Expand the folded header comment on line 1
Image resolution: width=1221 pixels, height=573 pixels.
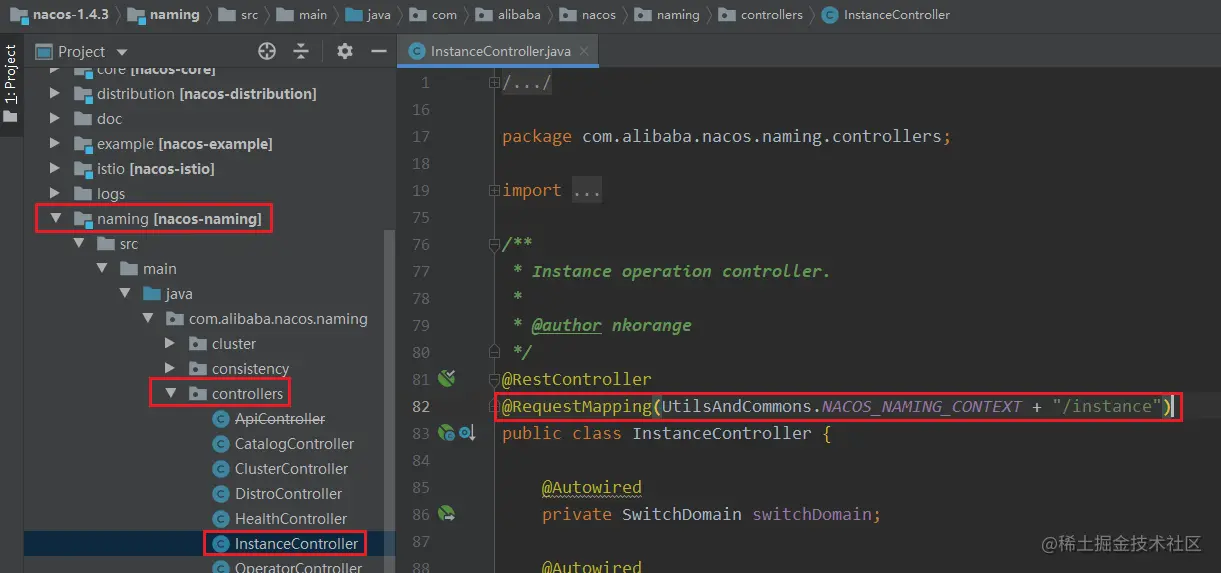coord(494,83)
